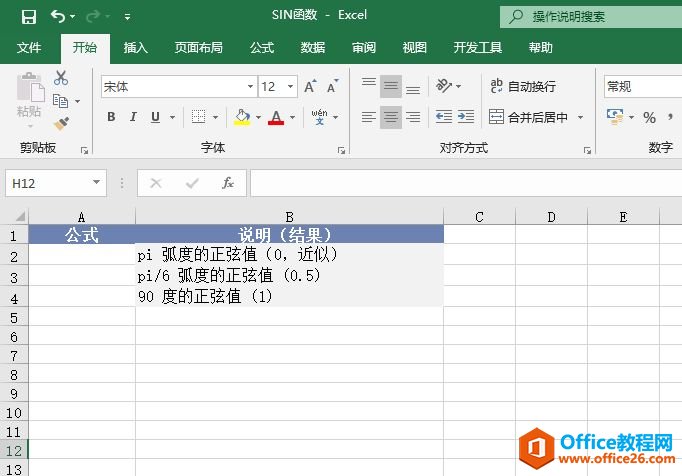The image size is (682, 476).
Task: Decrease font size with small A
Action: point(333,87)
